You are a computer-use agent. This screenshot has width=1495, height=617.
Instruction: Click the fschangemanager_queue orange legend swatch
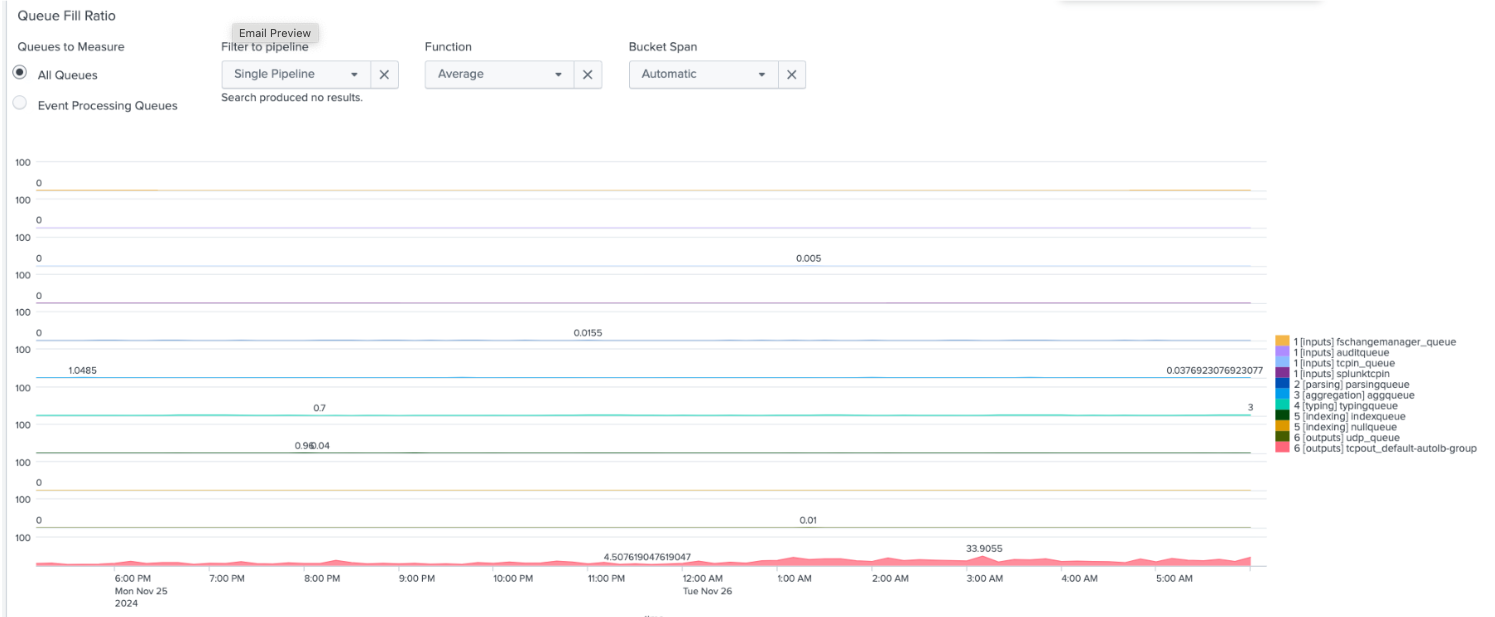(1283, 342)
